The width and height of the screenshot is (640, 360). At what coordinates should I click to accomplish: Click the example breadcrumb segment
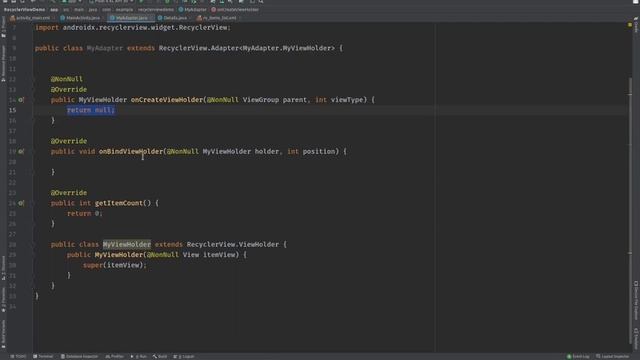coord(124,9)
